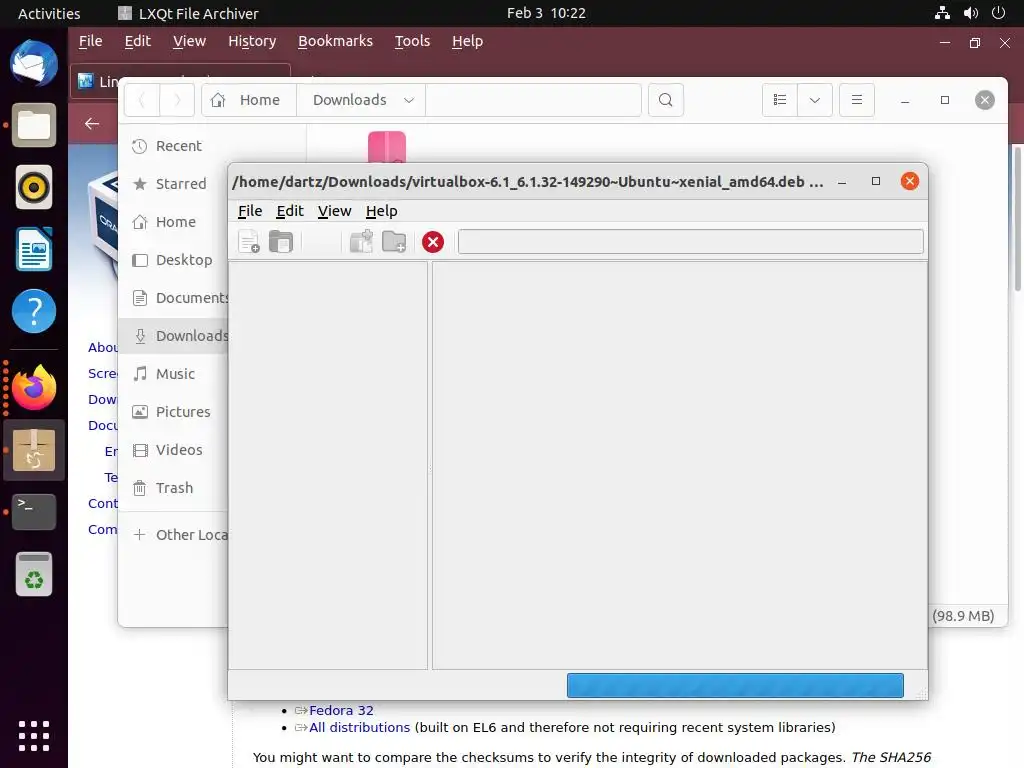Launch LibreOffice Writer from the dock
The image size is (1024, 768).
tap(34, 249)
